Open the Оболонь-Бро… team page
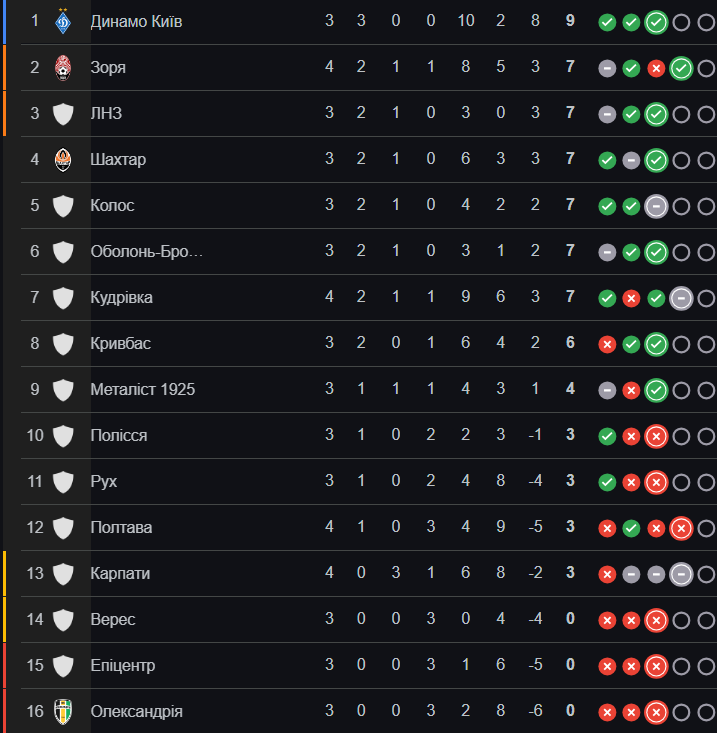 [x=146, y=252]
